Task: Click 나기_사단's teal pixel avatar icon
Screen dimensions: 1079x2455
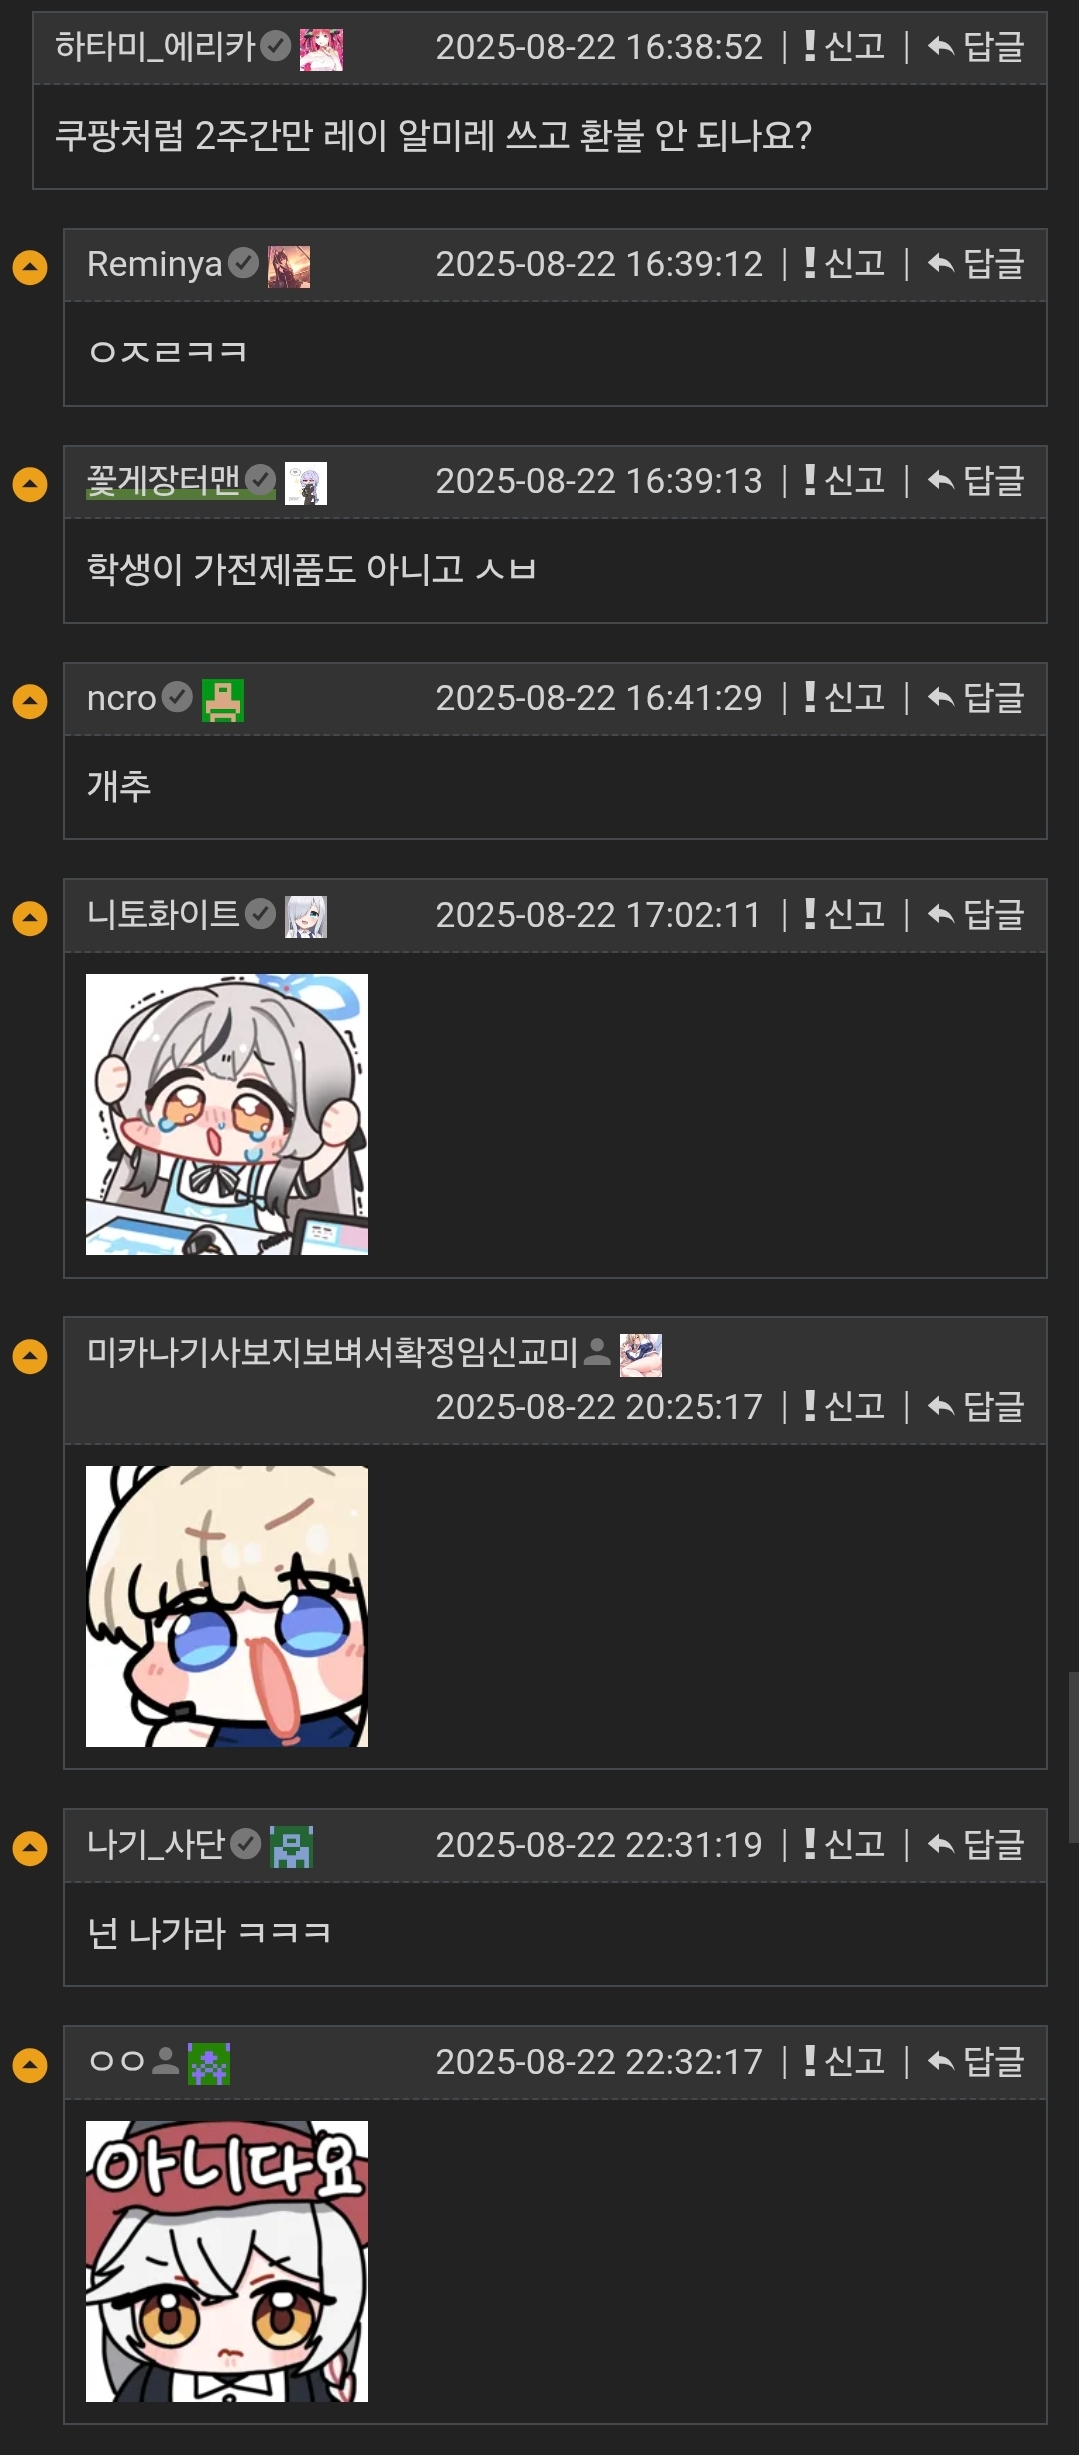Action: (292, 1847)
